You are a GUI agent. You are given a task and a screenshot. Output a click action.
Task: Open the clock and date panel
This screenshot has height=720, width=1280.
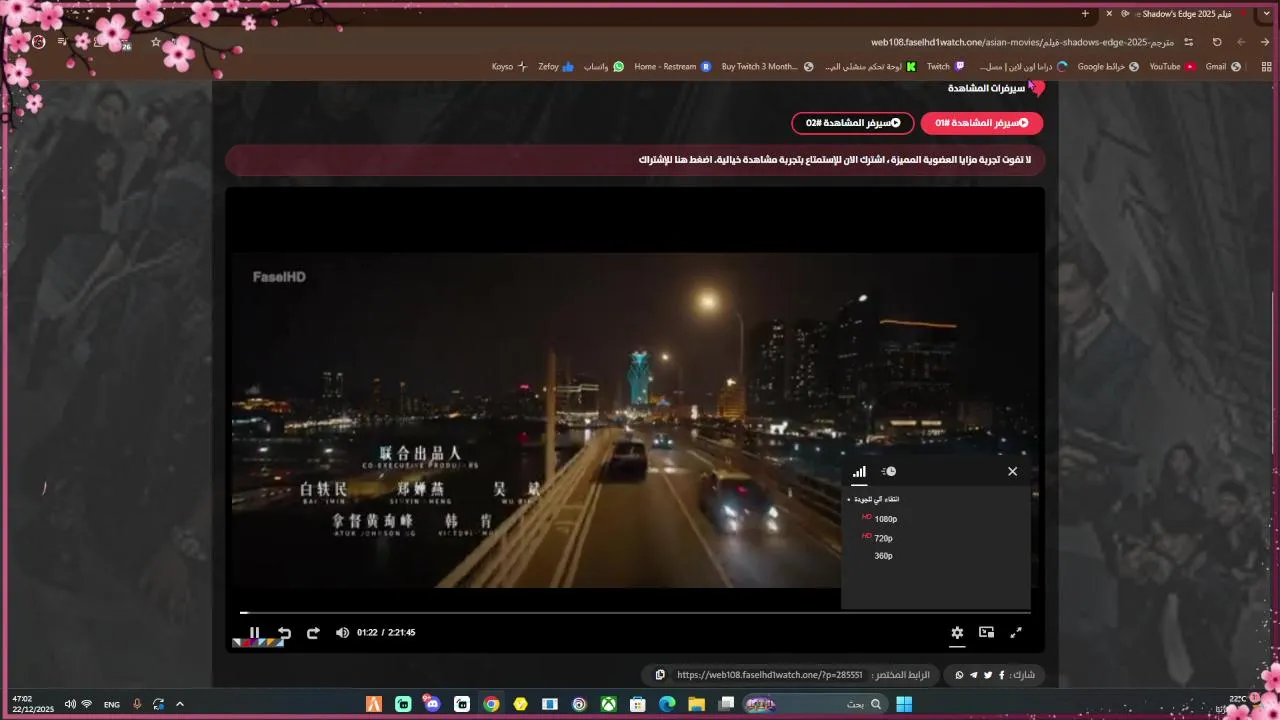click(x=33, y=704)
